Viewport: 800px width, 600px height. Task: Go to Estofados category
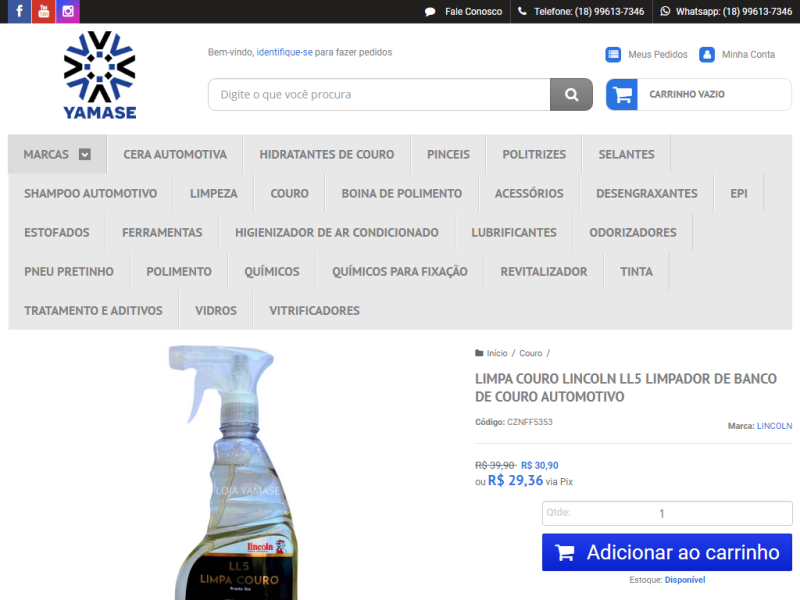57,233
